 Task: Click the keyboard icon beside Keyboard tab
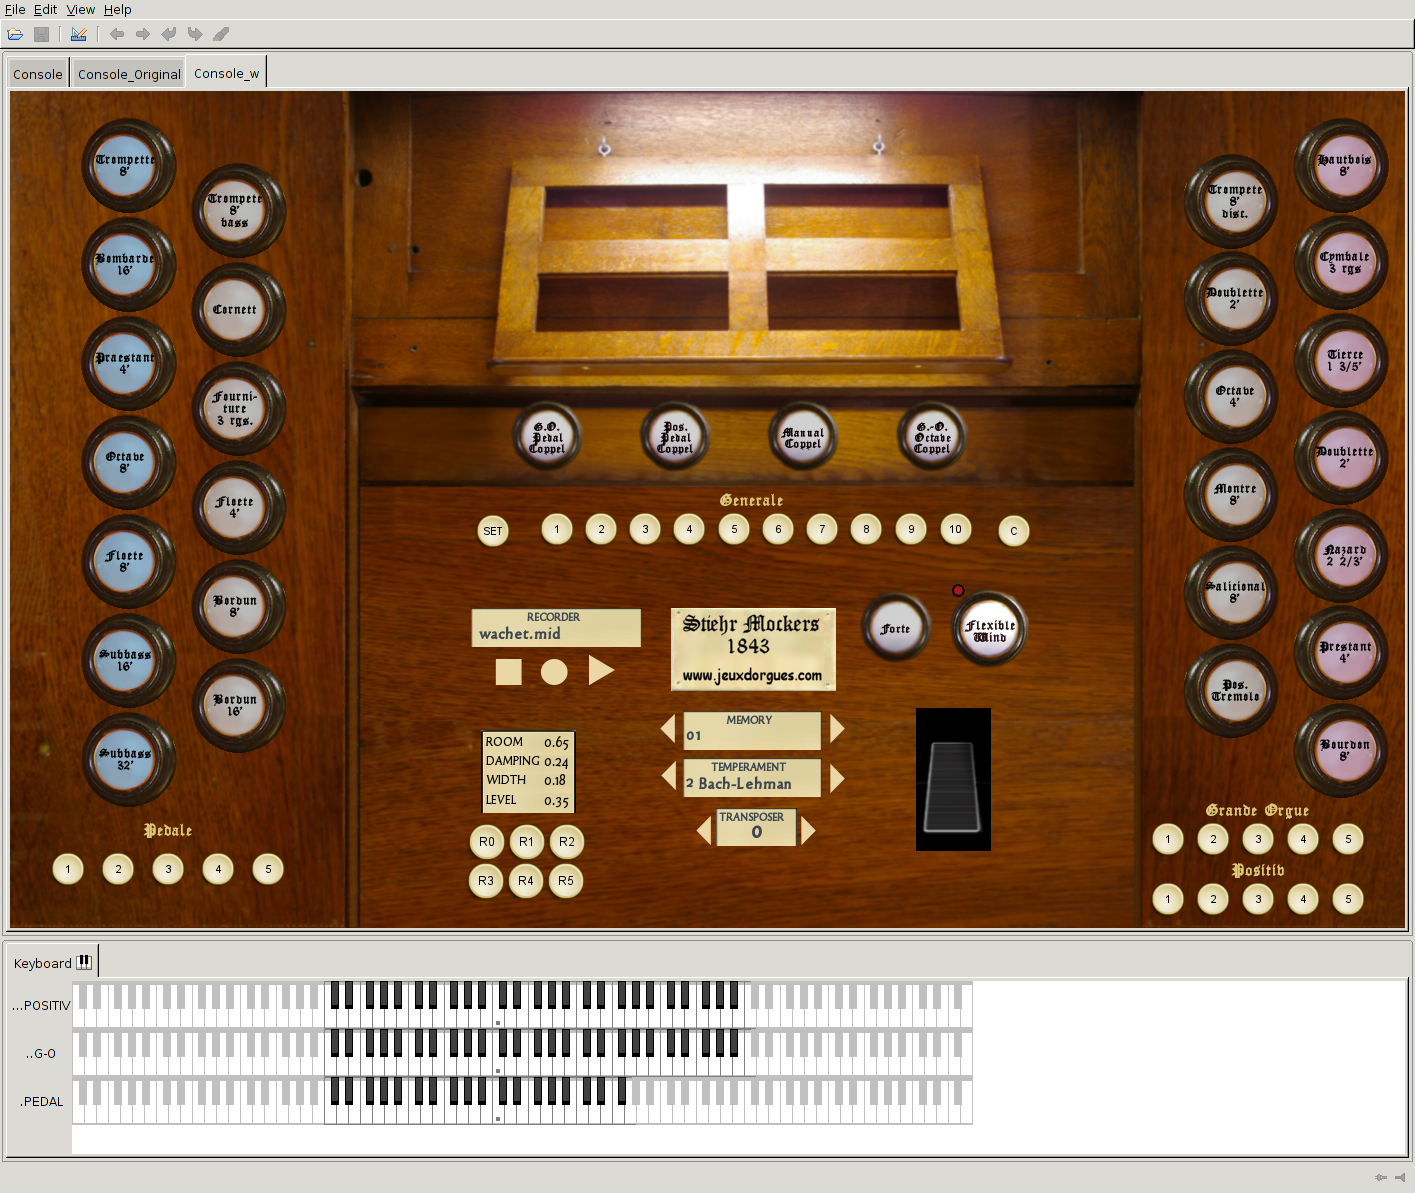click(84, 962)
